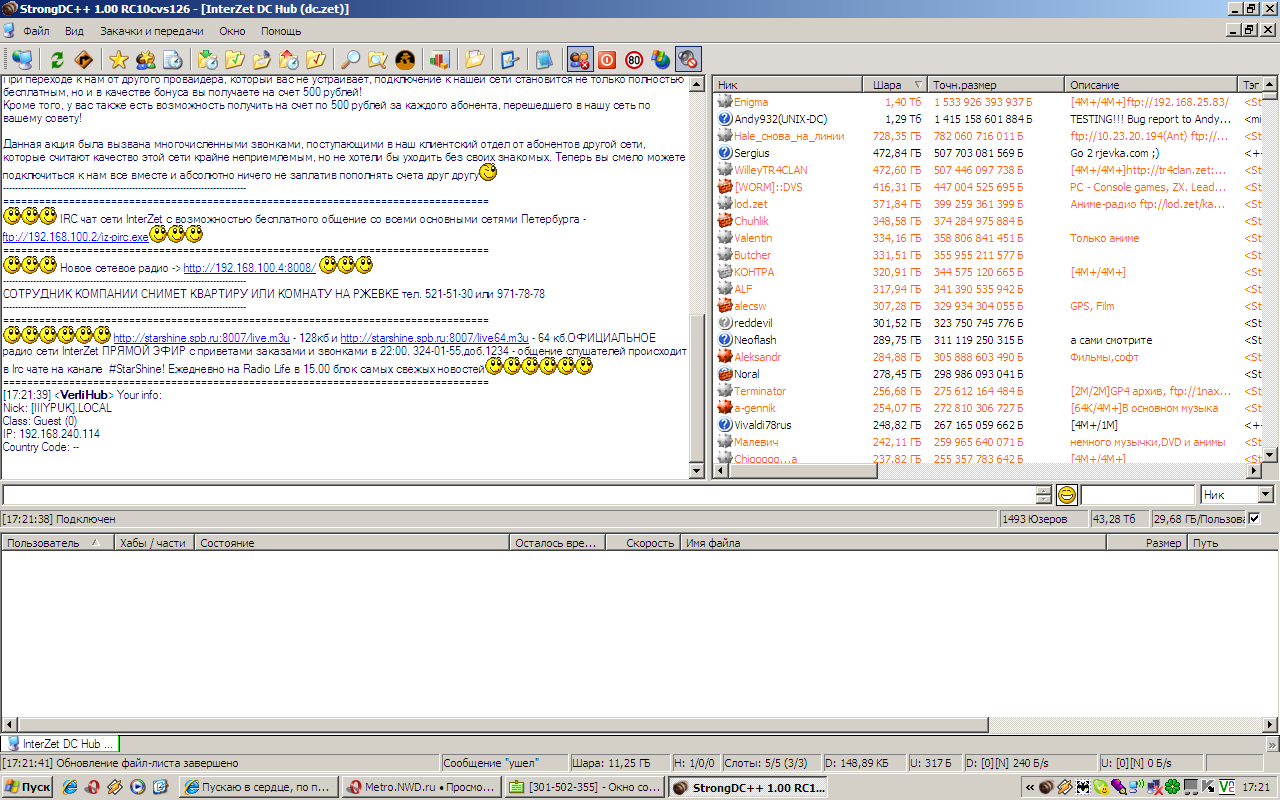Click the emoticon smiley button beside chat input

click(1067, 495)
